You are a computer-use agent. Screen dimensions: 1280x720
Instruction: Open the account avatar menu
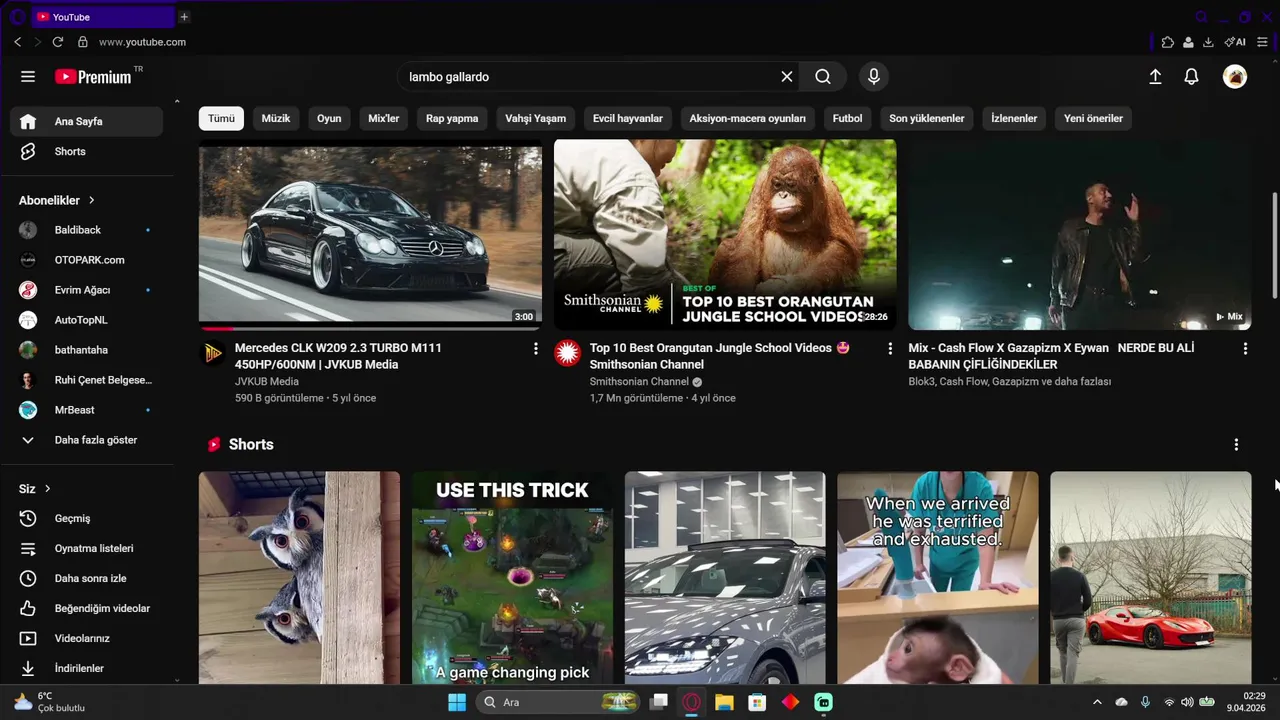[1235, 77]
